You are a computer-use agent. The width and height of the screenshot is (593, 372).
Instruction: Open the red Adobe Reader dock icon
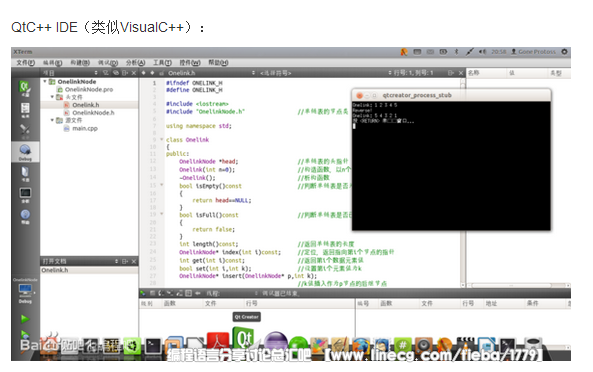218,342
